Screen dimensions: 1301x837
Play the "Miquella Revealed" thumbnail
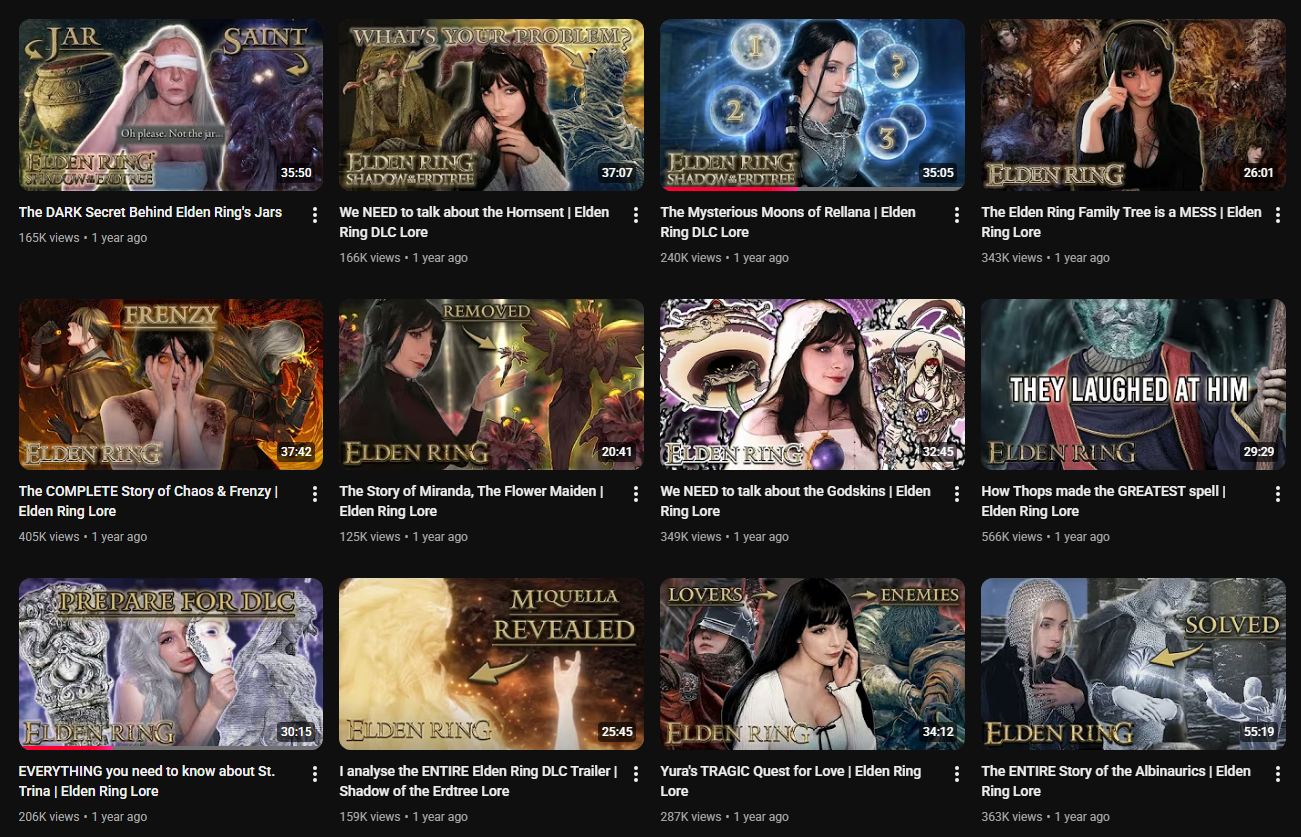(x=492, y=664)
